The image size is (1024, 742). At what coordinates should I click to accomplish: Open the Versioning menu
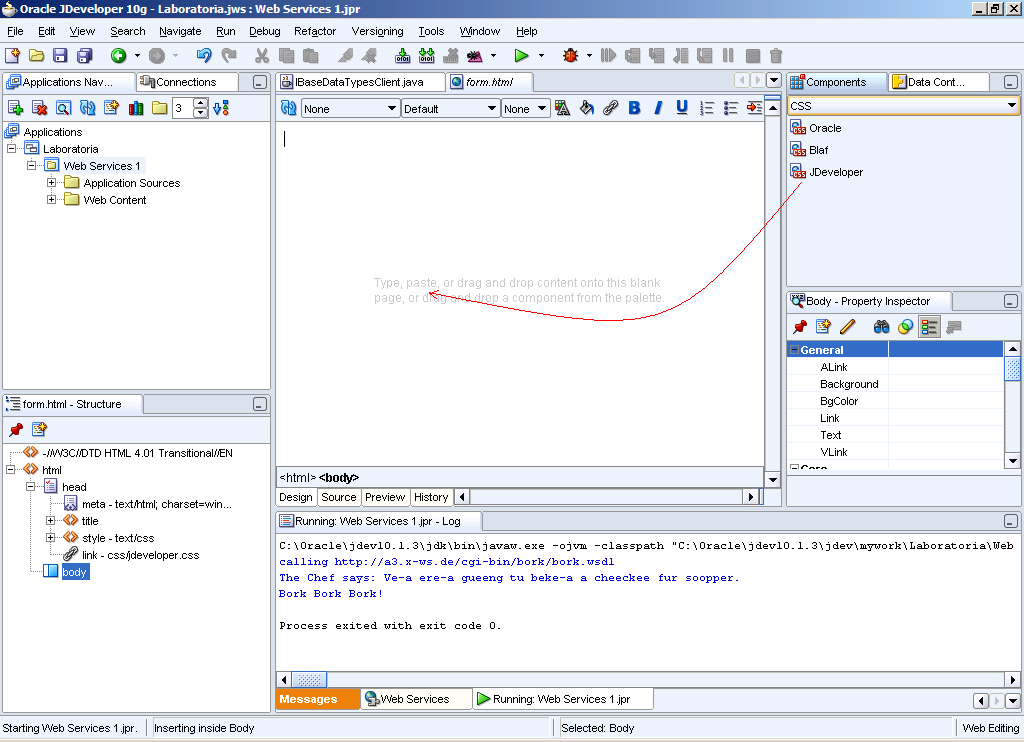(x=377, y=31)
